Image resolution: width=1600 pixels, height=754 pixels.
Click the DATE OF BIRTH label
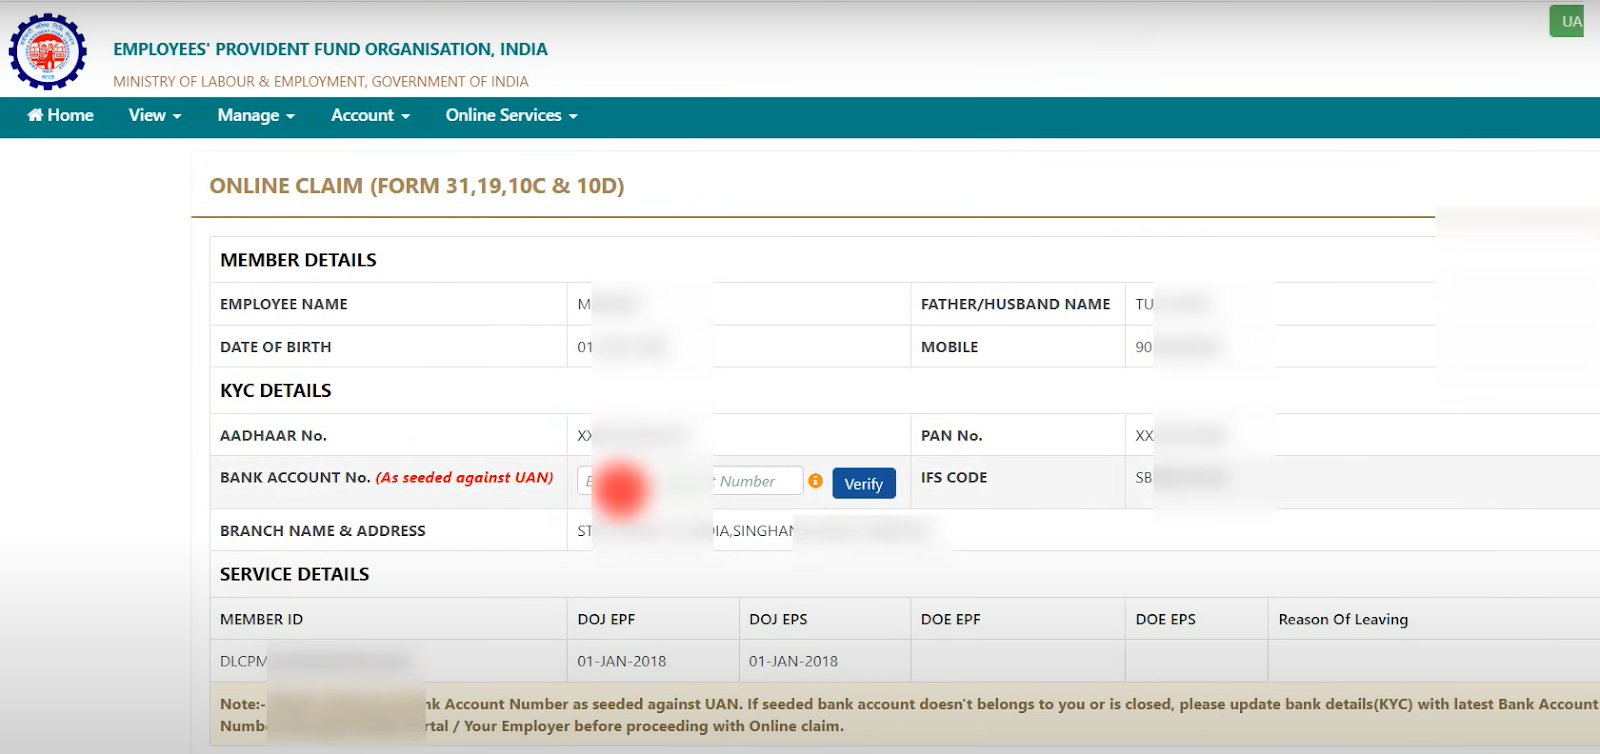click(x=276, y=347)
